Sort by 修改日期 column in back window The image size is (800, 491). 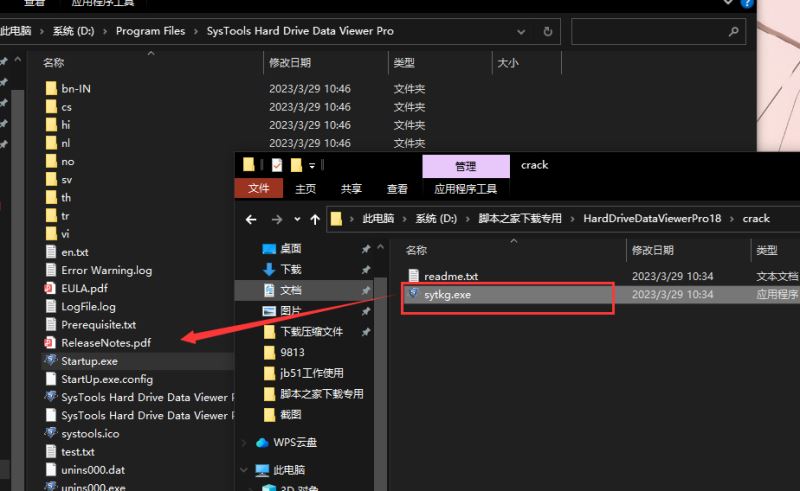[290, 63]
